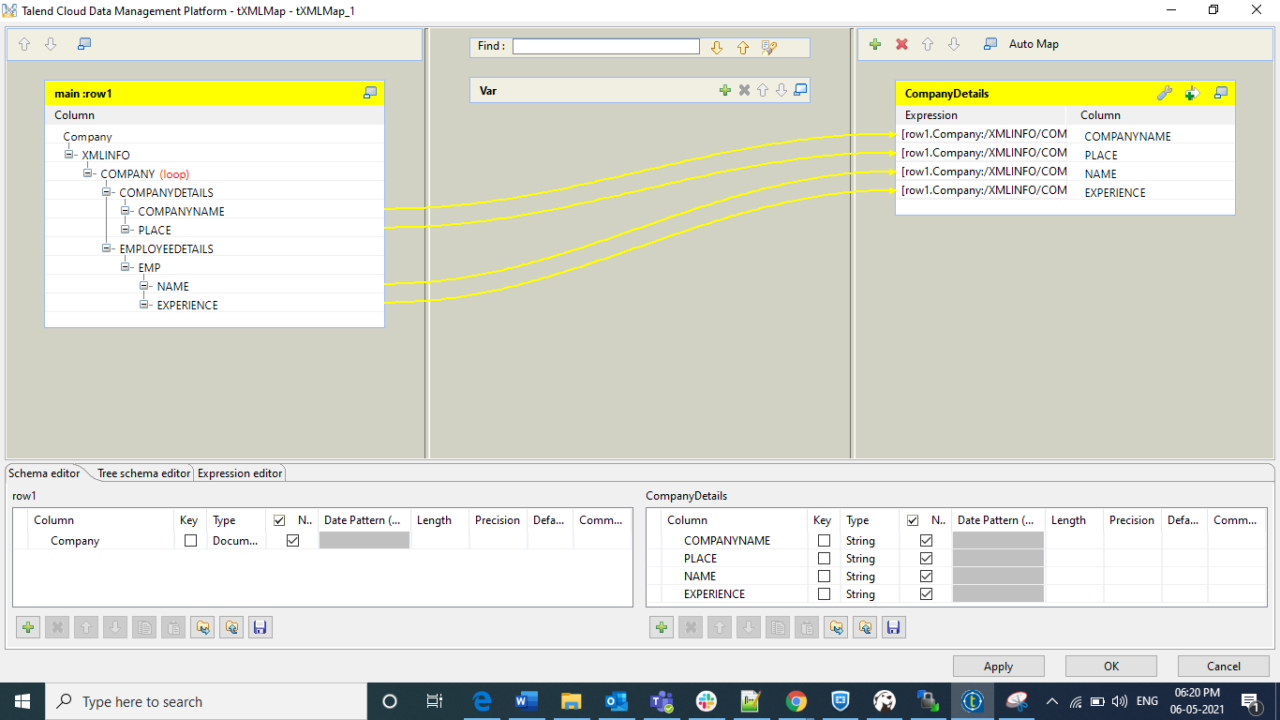The image size is (1280, 720).
Task: Toggle nullable checkbox for EXPERIENCE column
Action: (x=926, y=594)
